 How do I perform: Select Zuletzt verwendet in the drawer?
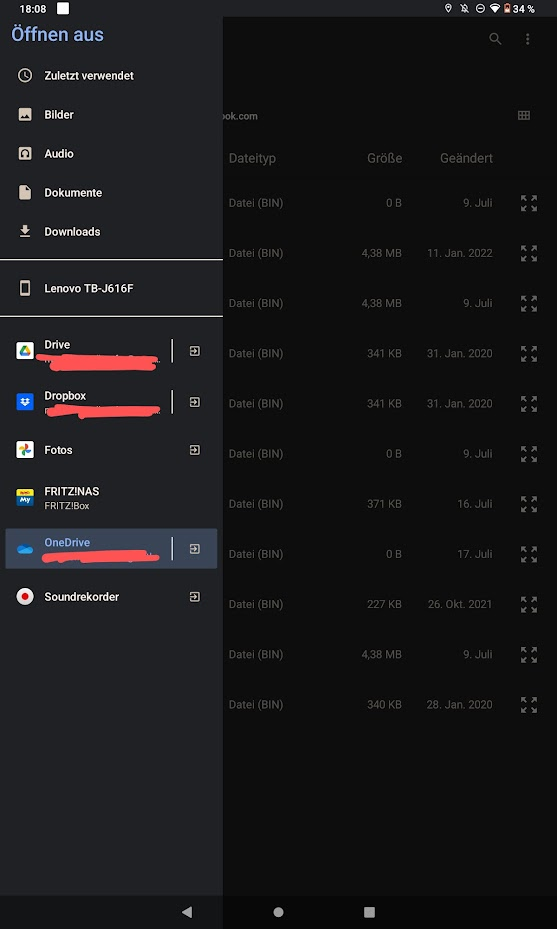[111, 76]
